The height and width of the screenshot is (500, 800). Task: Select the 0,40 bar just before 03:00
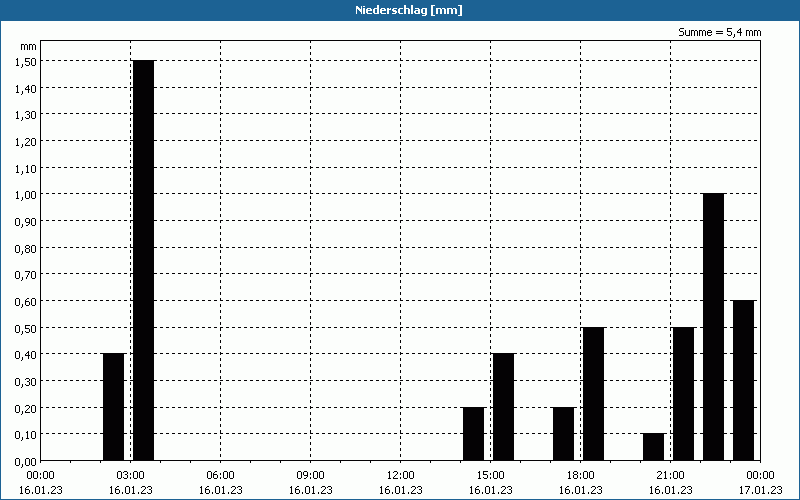click(113, 407)
